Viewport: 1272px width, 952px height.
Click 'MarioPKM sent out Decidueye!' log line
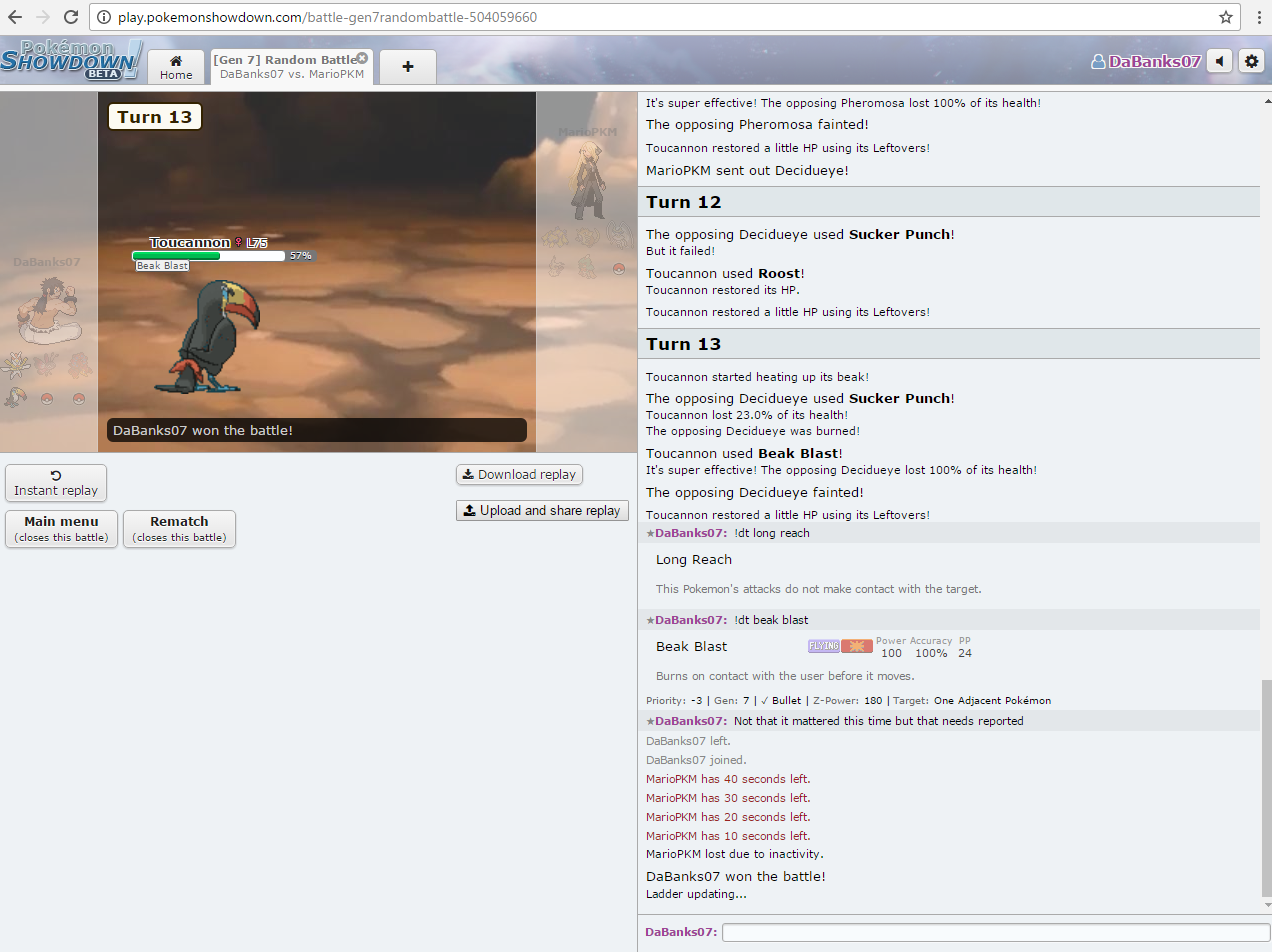pos(747,171)
